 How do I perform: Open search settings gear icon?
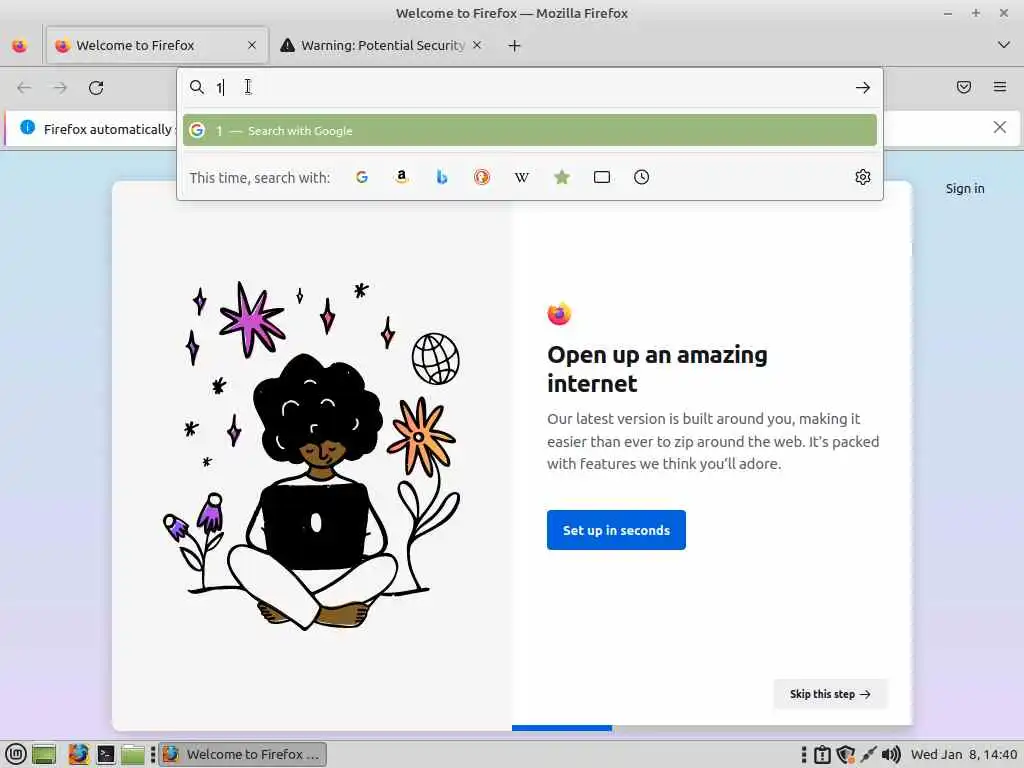[x=863, y=177]
